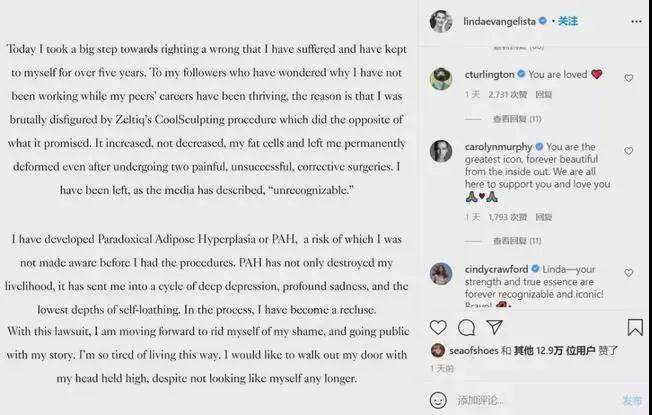Follow lindaevangelista with the 关注 button
652x415 pixels.
(568, 20)
